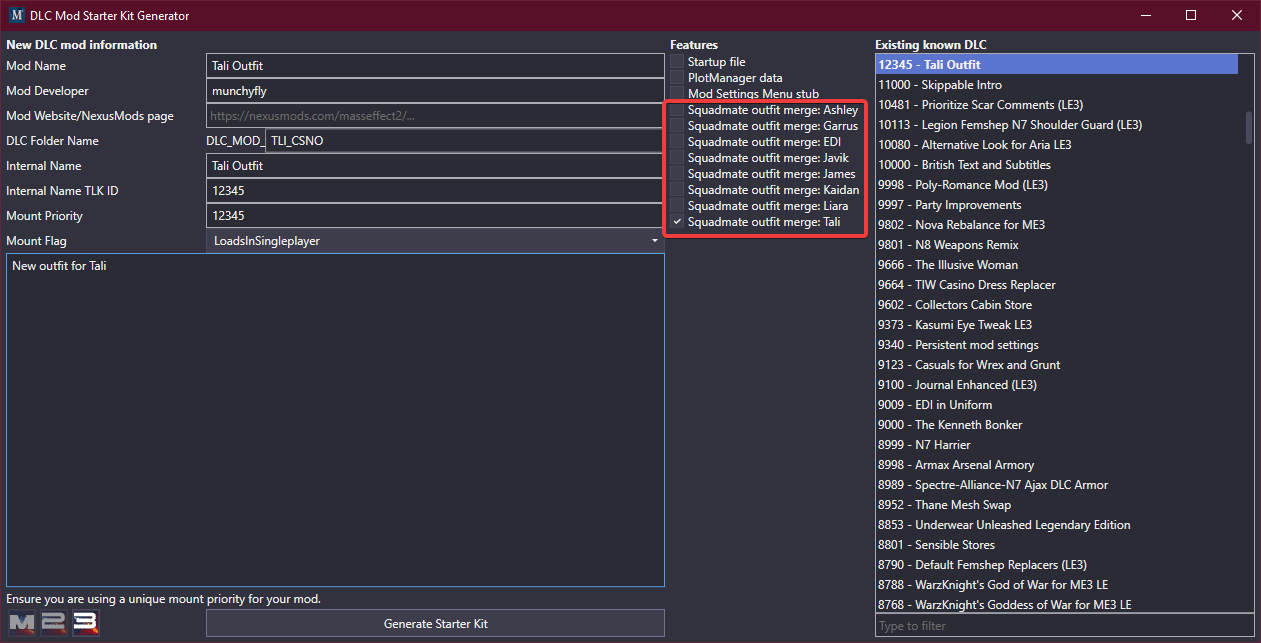The image size is (1261, 643).
Task: Click the Type to filter box
Action: pyautogui.click(x=1064, y=626)
